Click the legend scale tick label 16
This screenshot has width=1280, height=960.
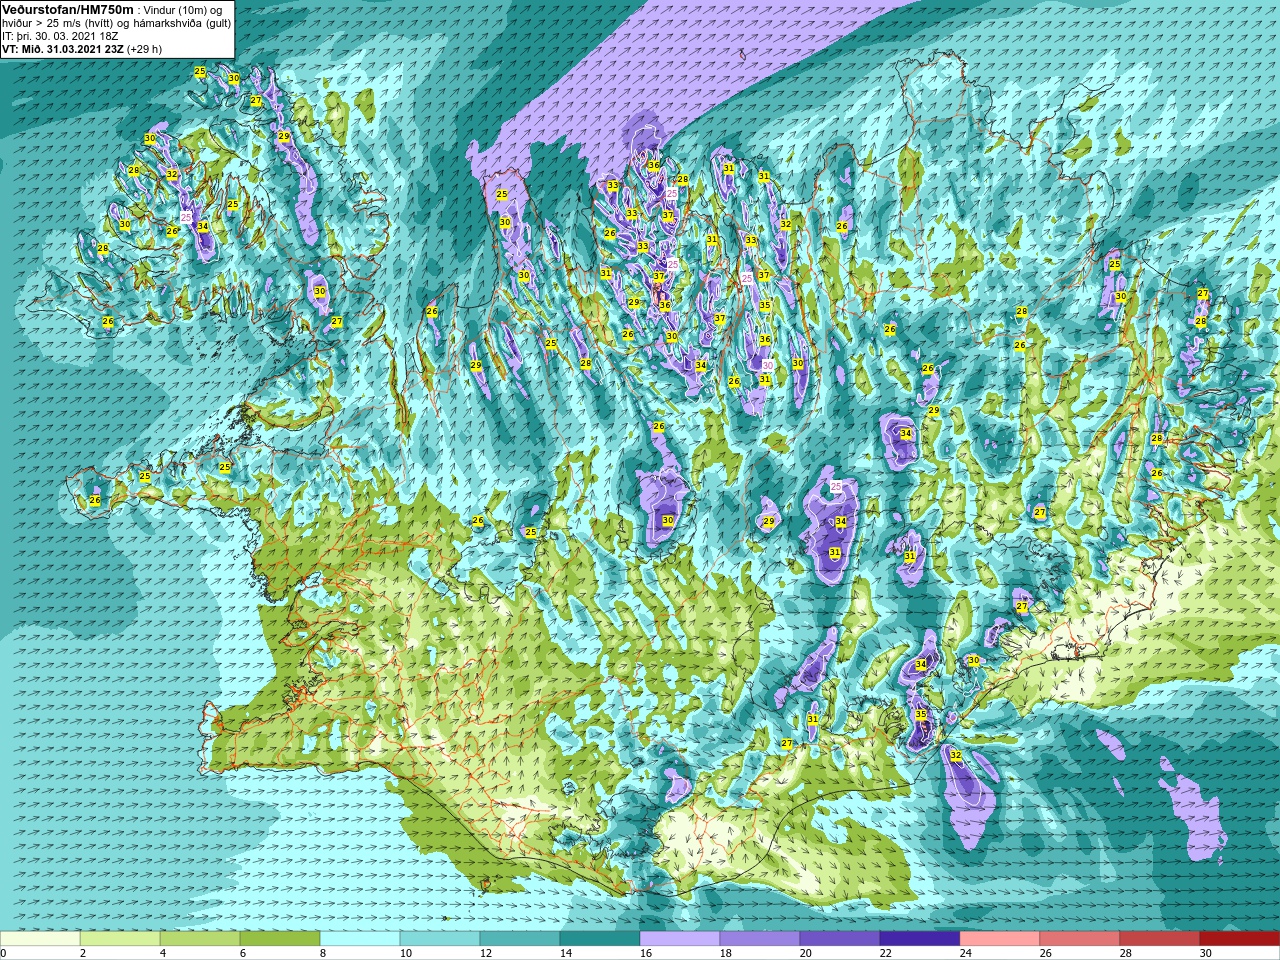tap(645, 953)
